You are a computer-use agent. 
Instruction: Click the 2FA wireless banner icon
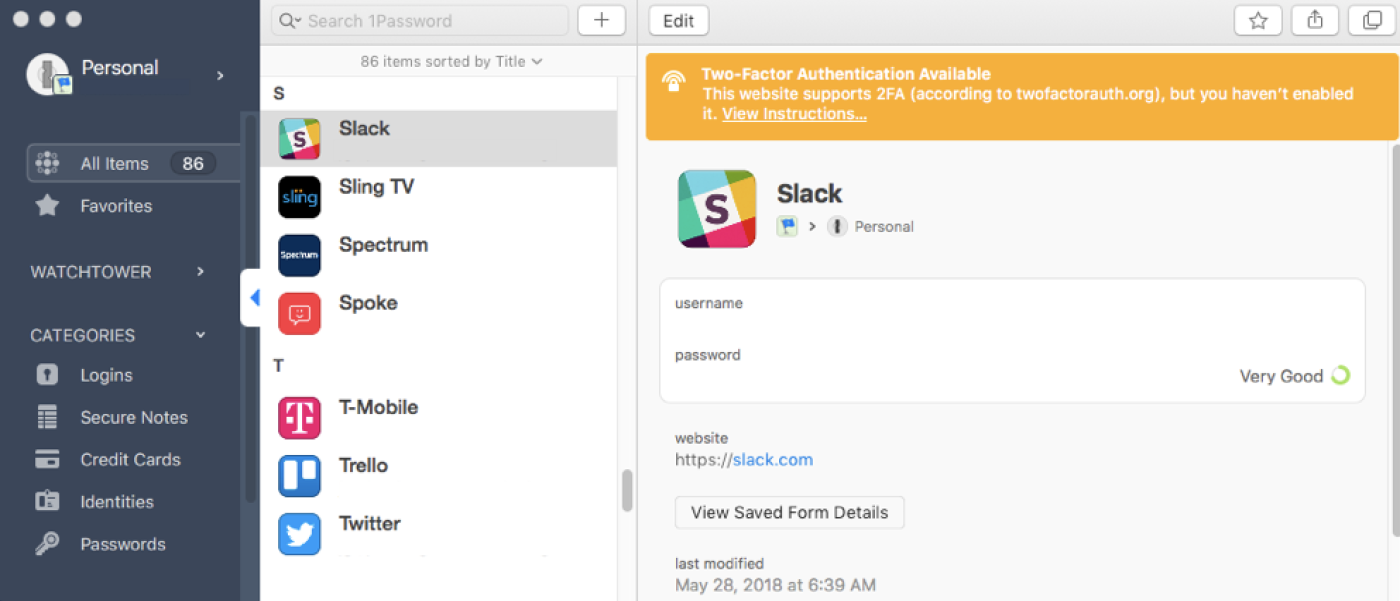(675, 81)
